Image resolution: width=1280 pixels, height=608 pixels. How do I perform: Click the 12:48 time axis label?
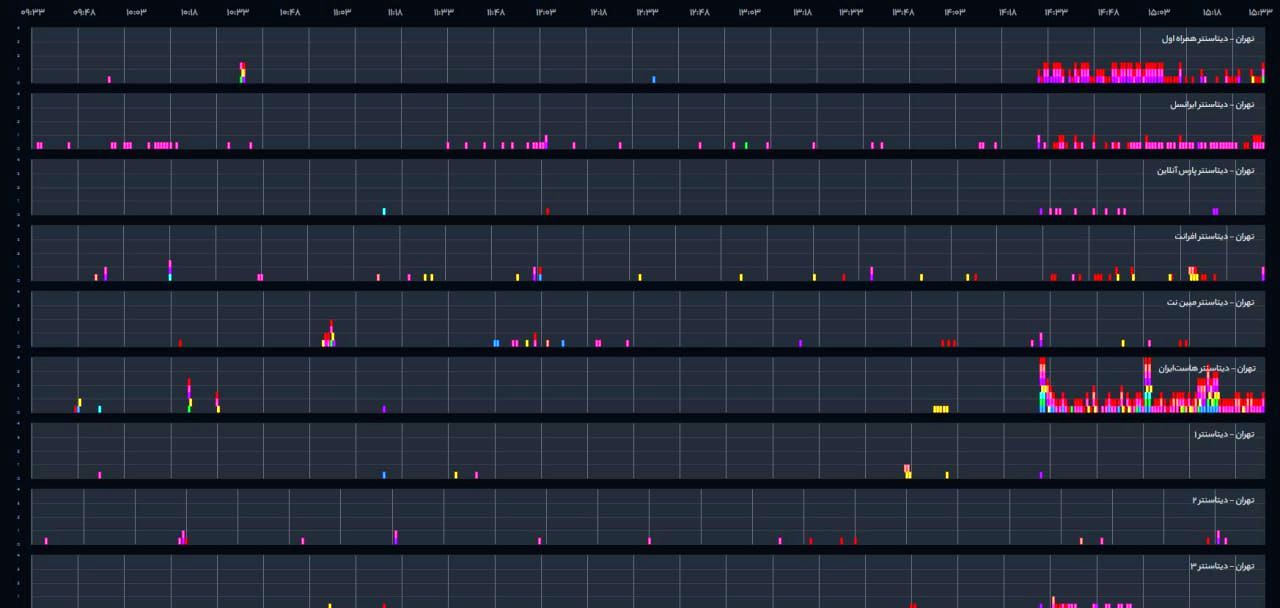point(698,12)
